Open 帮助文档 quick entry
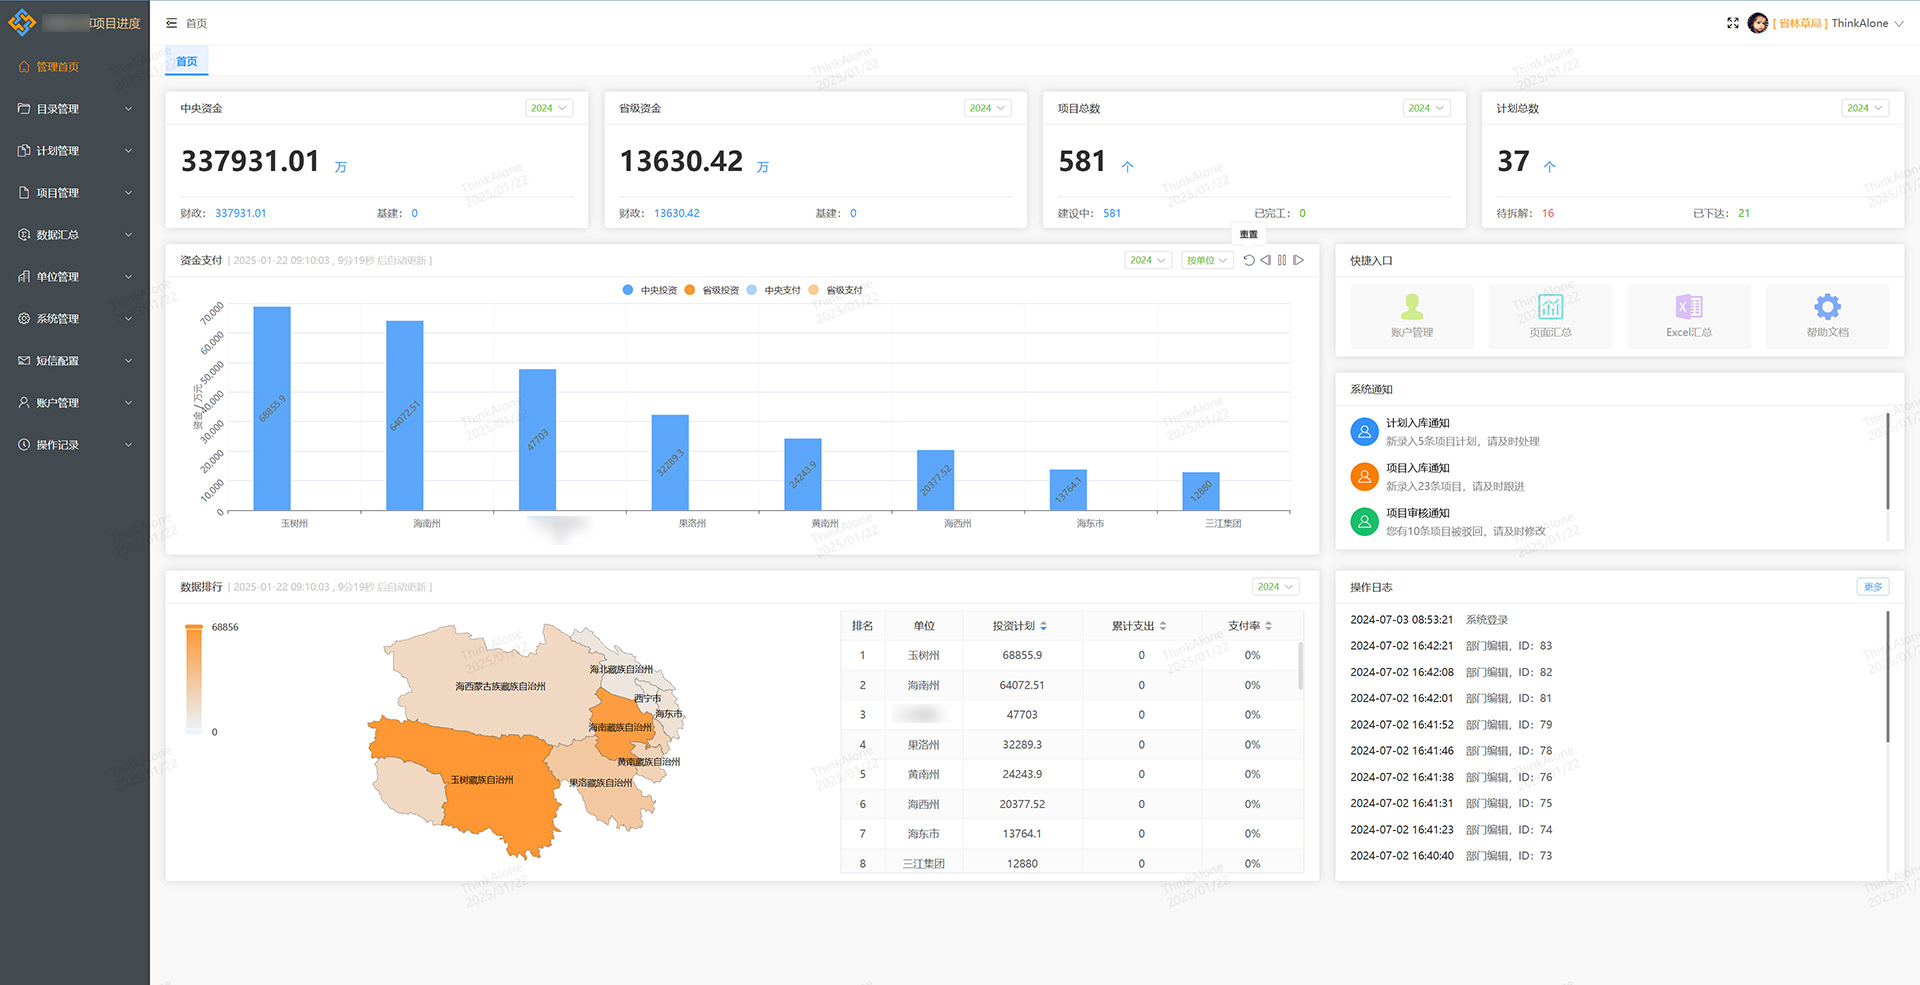The width and height of the screenshot is (1920, 985). [x=1827, y=316]
